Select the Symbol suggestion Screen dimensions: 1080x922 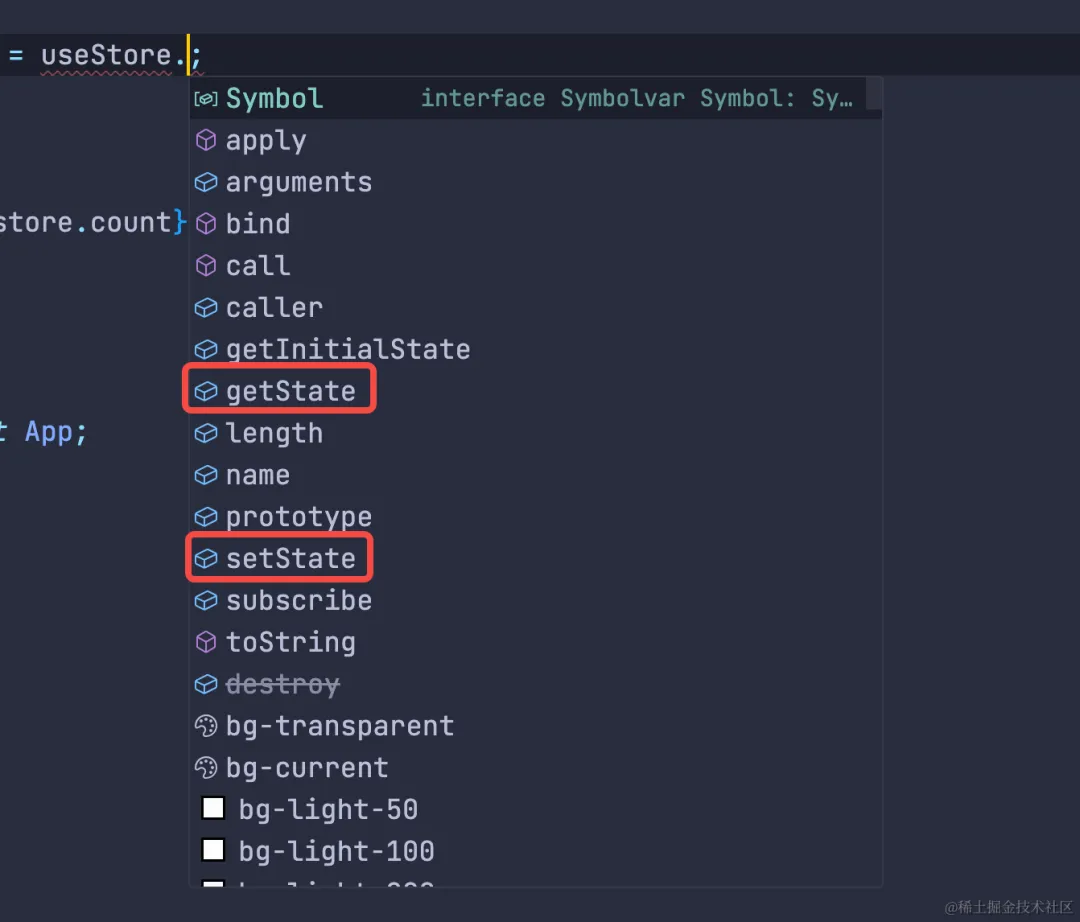point(274,99)
